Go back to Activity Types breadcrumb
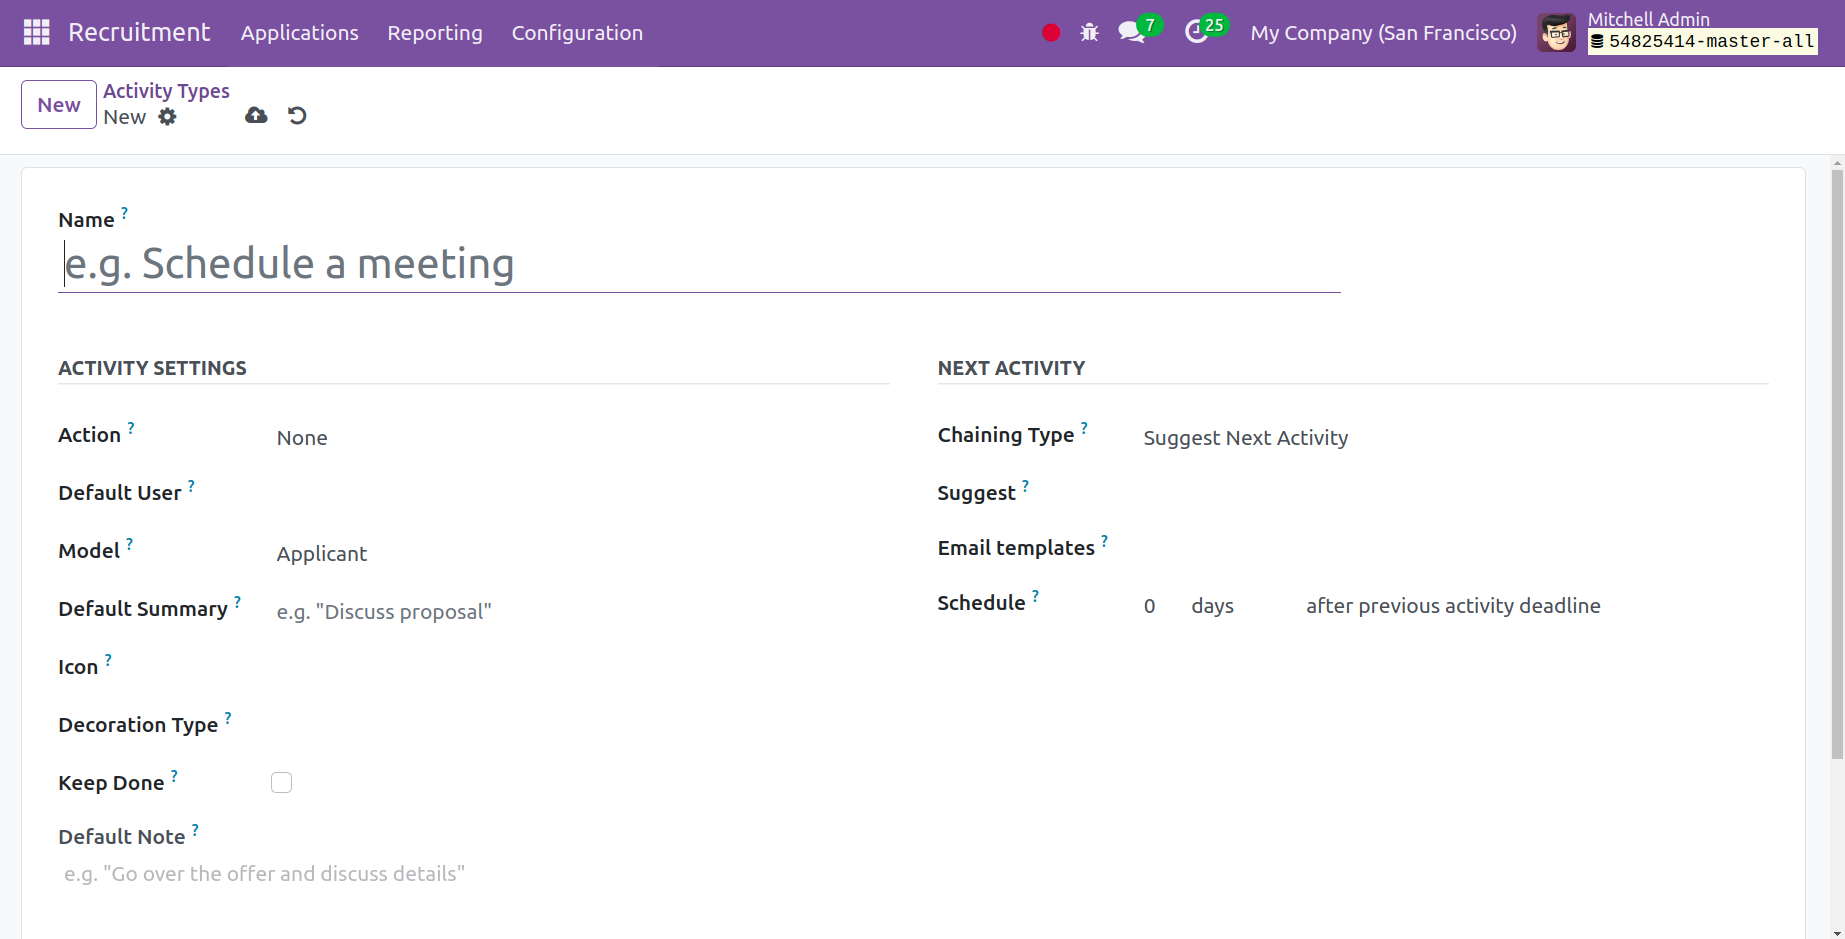Viewport: 1845px width, 939px height. coord(166,91)
